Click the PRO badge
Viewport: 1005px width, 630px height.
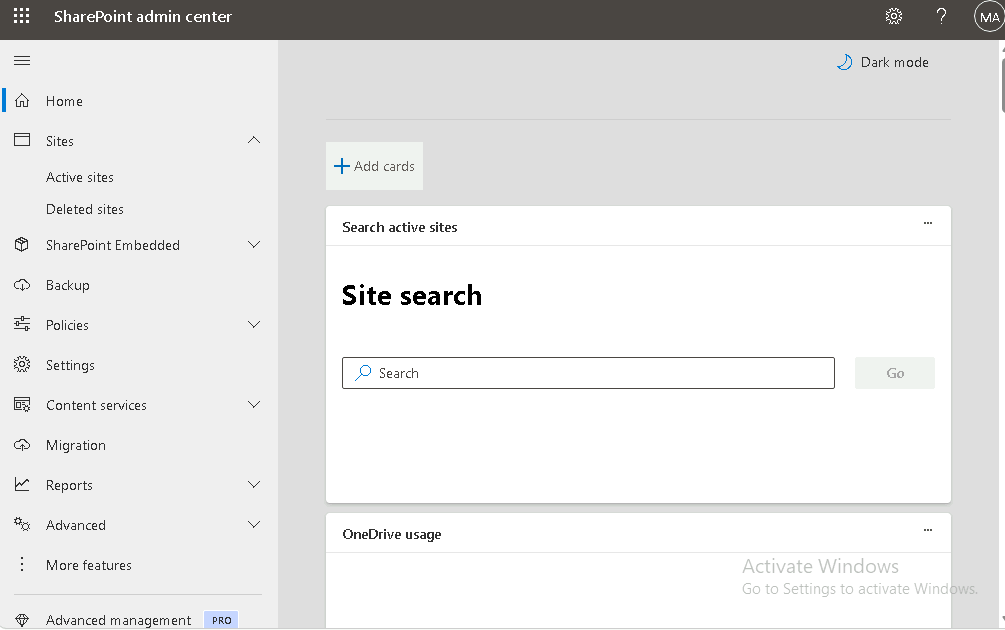point(221,620)
